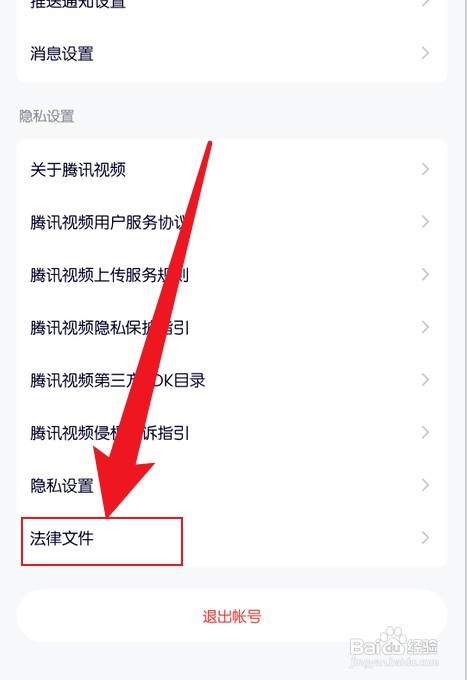467x680 pixels.
Task: Open 隐私设置 list entry
Action: (232, 485)
